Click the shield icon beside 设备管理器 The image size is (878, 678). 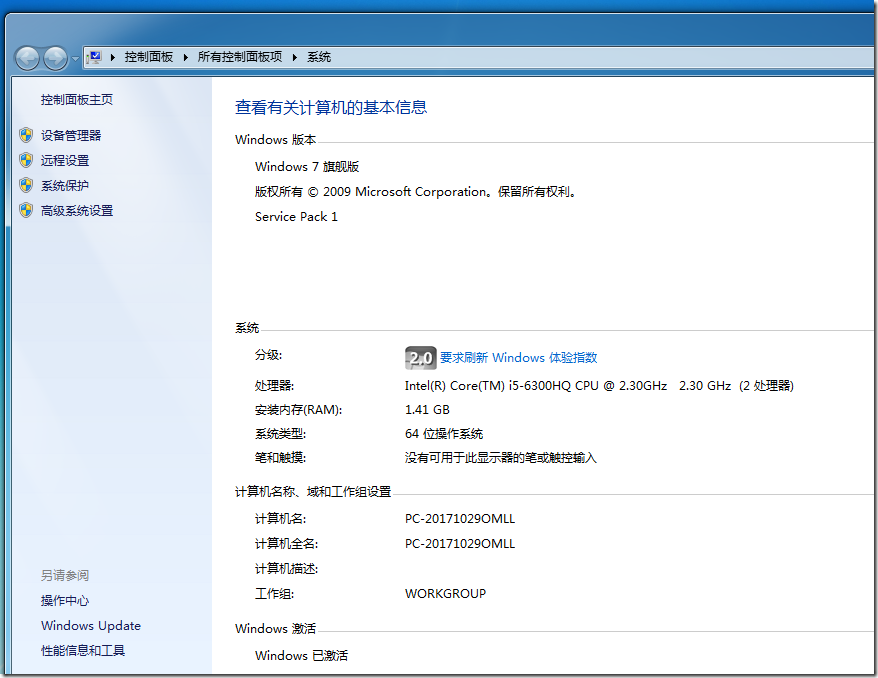tap(26, 135)
